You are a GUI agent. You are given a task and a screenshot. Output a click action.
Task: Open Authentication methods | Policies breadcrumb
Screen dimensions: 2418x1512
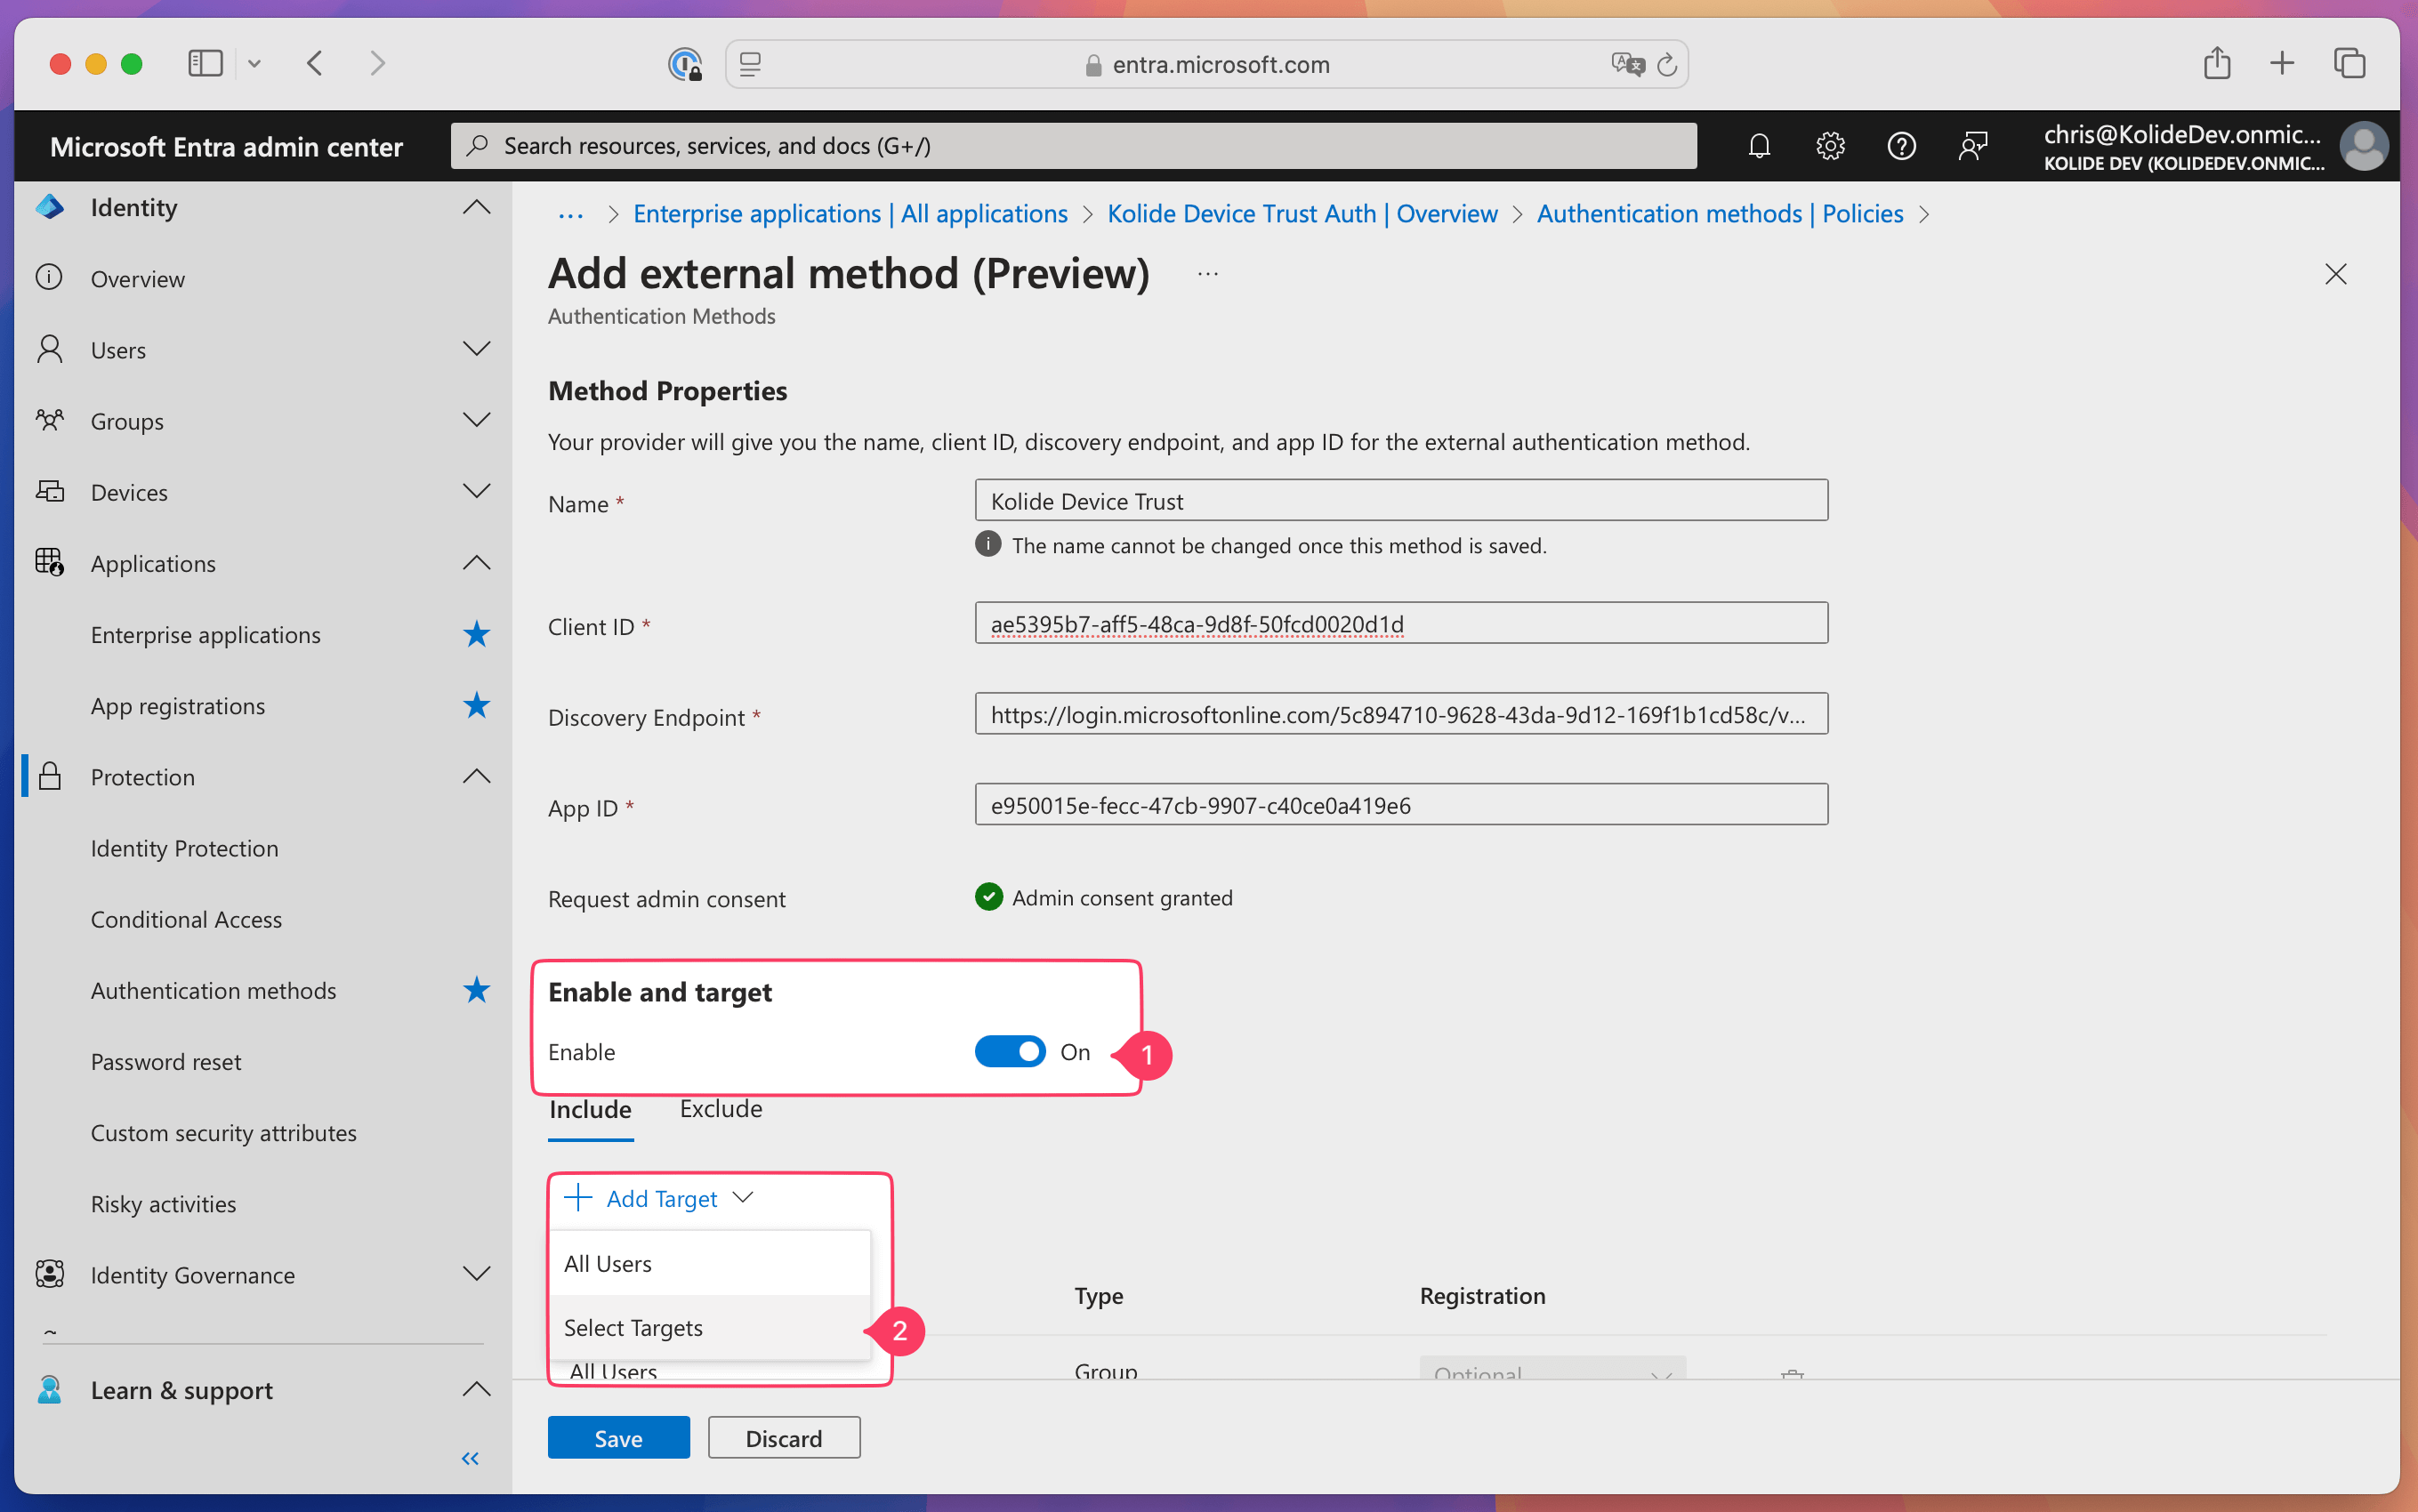(x=1719, y=214)
